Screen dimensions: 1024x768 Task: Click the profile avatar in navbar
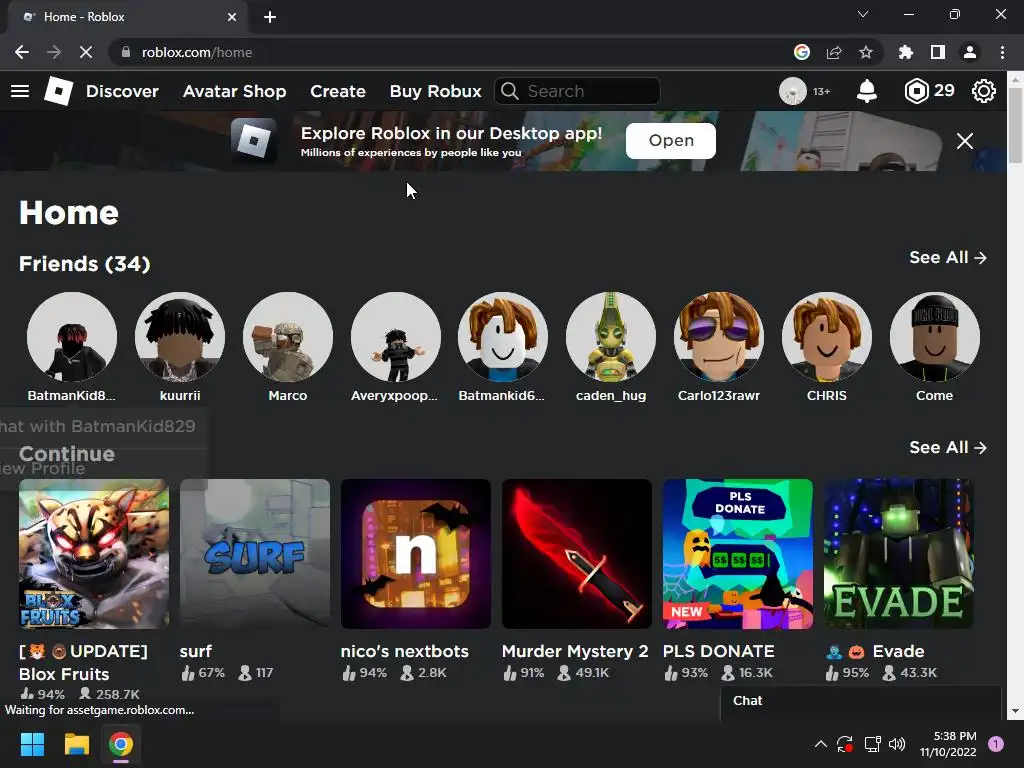[x=793, y=91]
